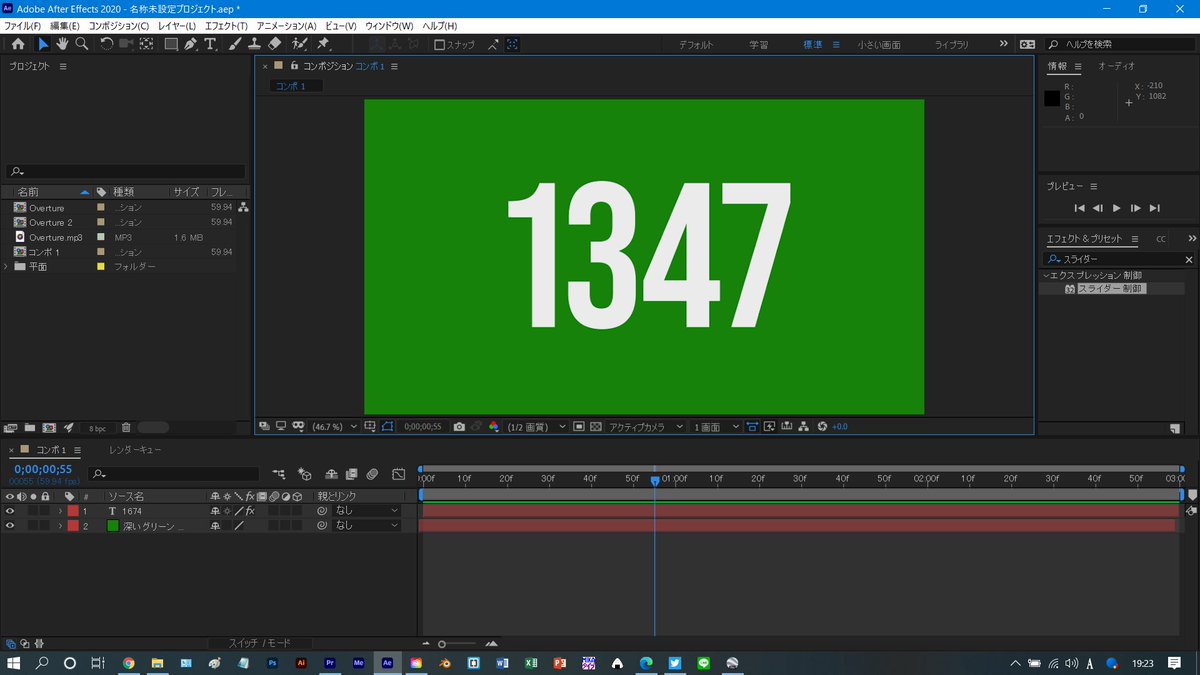The height and width of the screenshot is (675, 1200).
Task: Open the 1画面 view layout dropdown
Action: (x=717, y=426)
